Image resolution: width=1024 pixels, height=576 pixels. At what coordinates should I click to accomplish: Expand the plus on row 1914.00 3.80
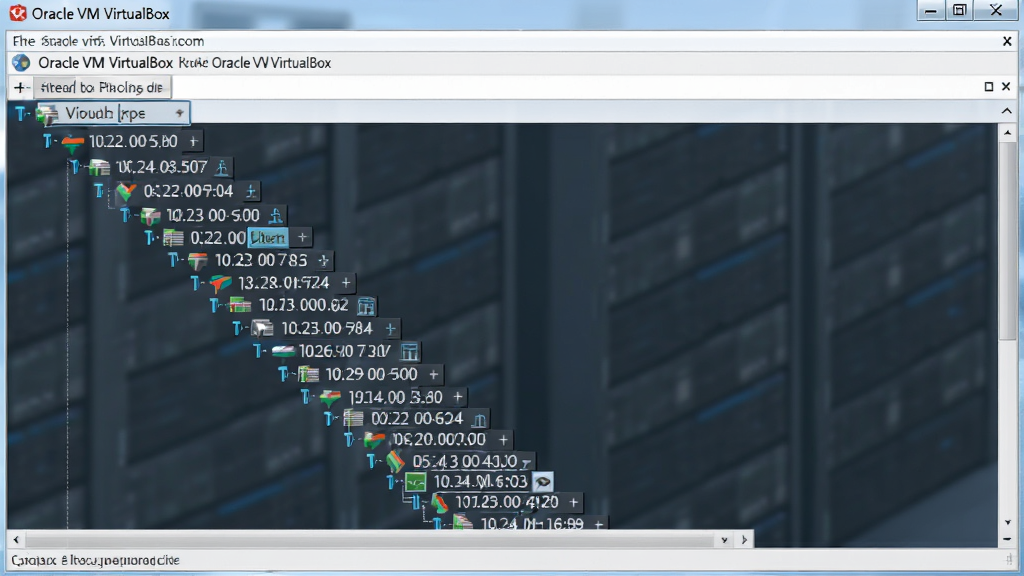point(458,396)
